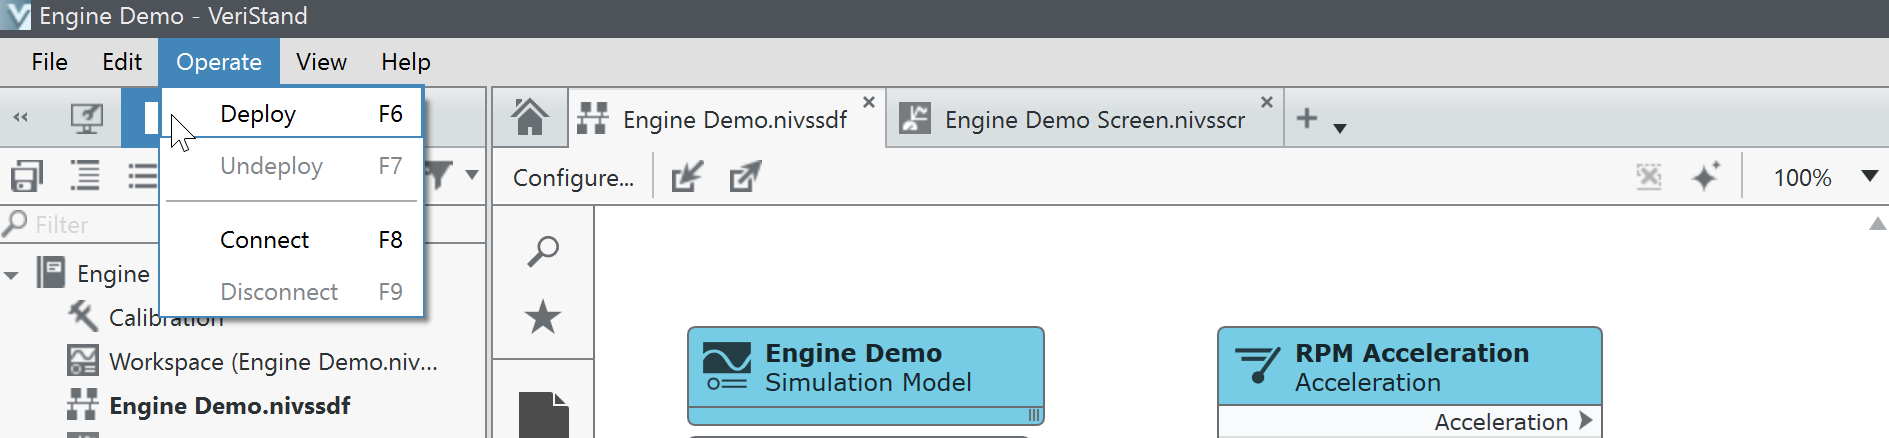Select Workspace item in the project tree
Image resolution: width=1889 pixels, height=438 pixels.
(272, 361)
